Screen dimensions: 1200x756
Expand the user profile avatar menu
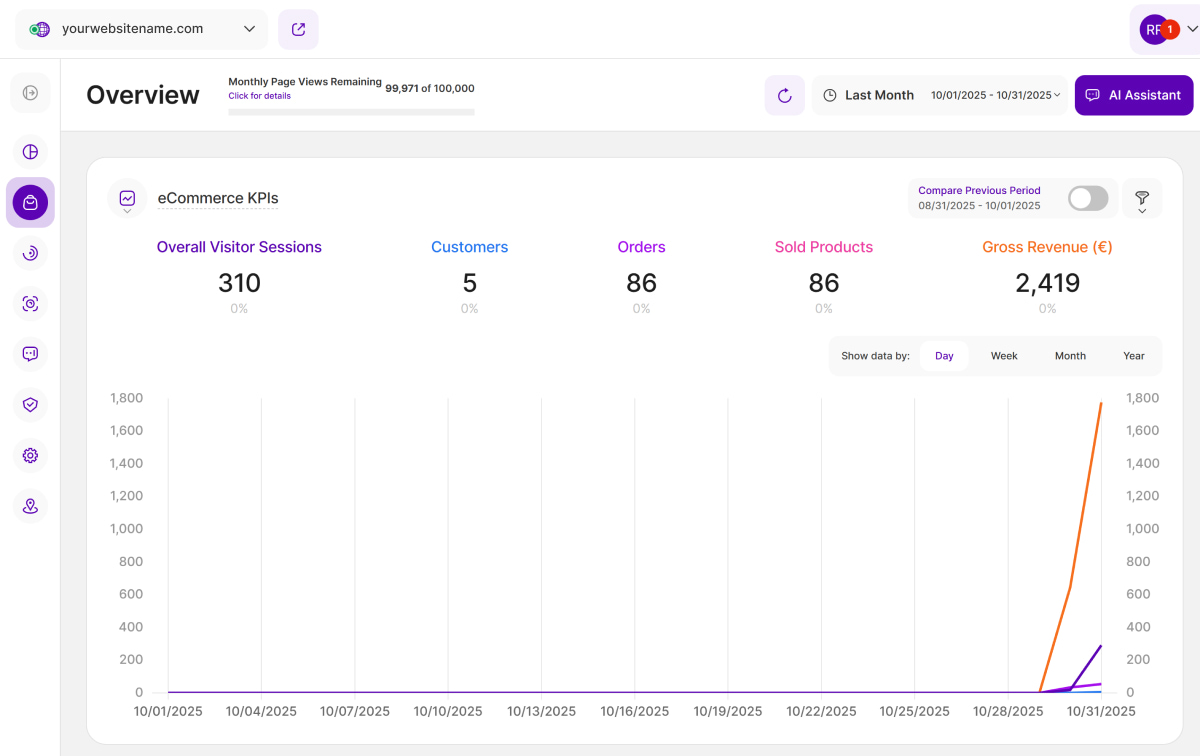[1164, 29]
